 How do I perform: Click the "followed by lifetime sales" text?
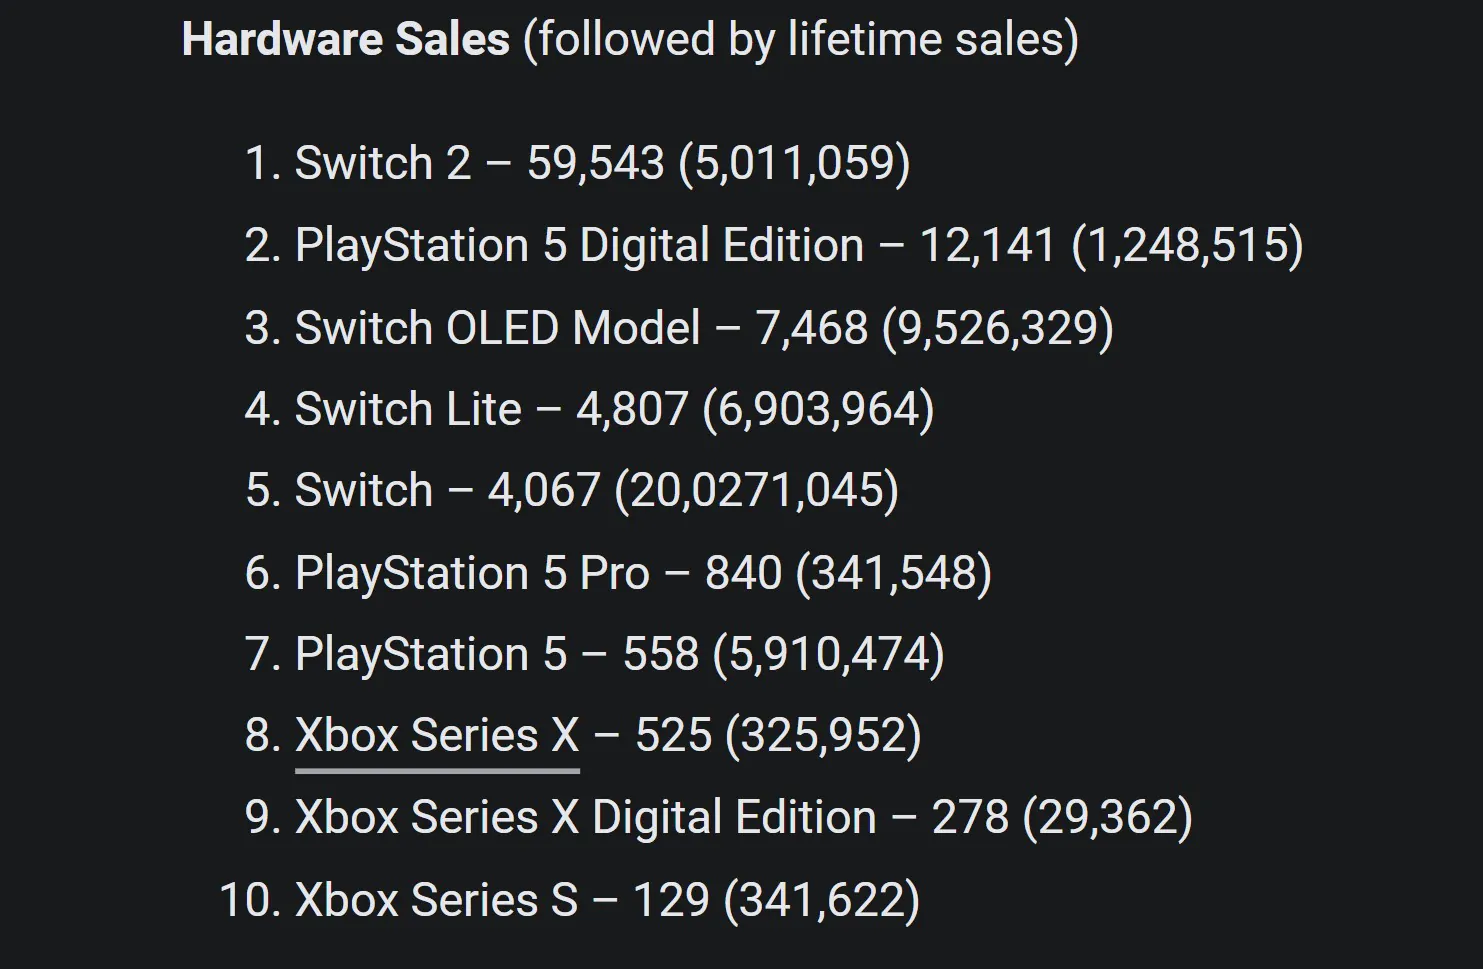[x=800, y=40]
